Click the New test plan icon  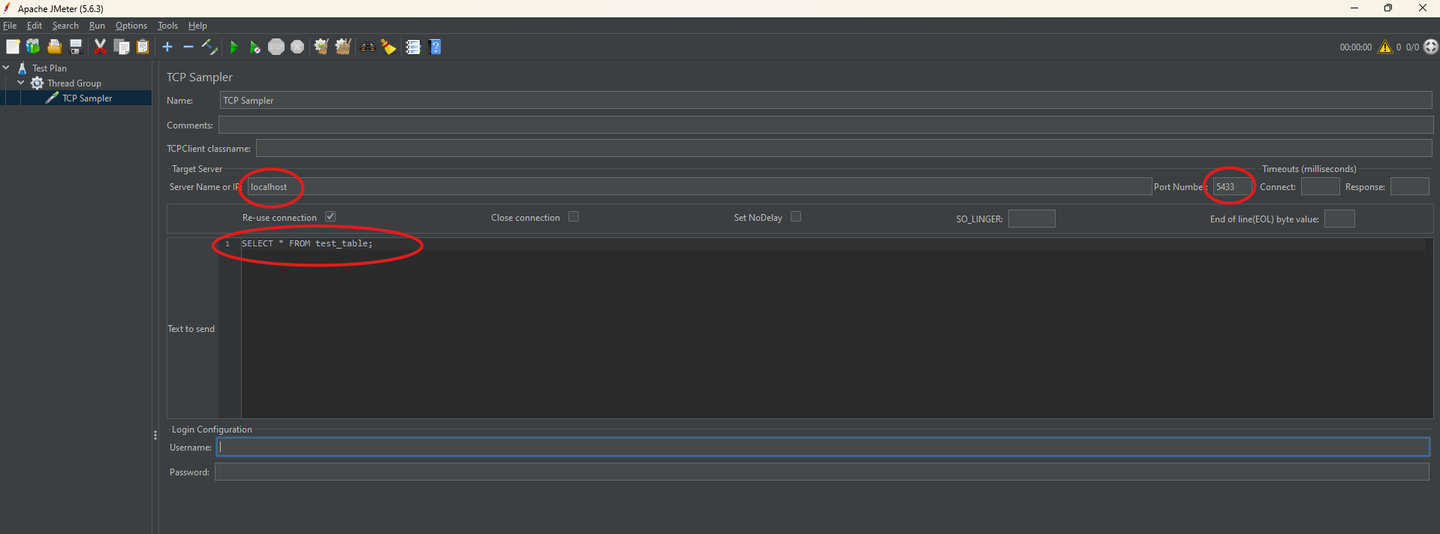pos(12,47)
